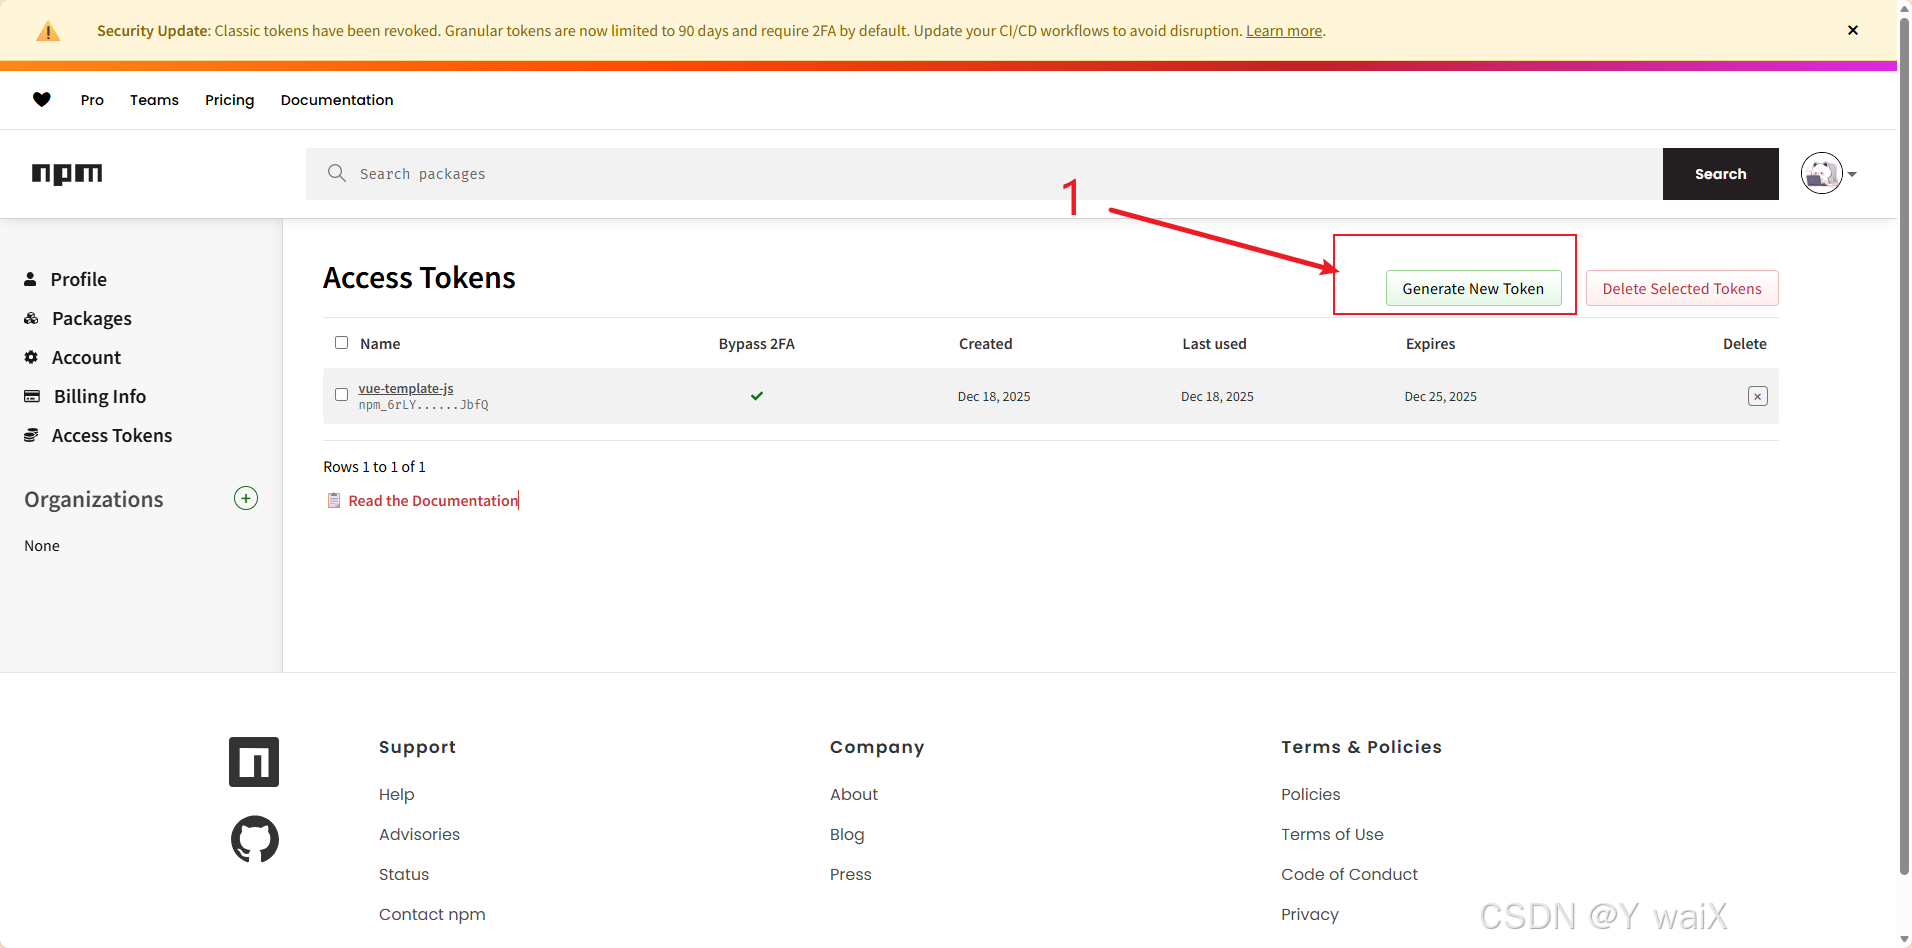Click the documentation clipboard icon

(334, 500)
